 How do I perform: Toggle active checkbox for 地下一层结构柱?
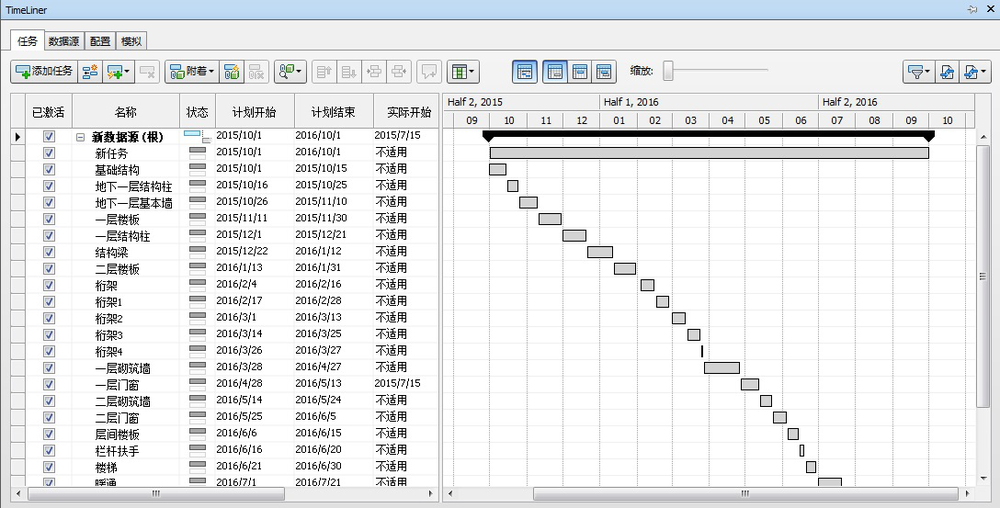pos(49,186)
